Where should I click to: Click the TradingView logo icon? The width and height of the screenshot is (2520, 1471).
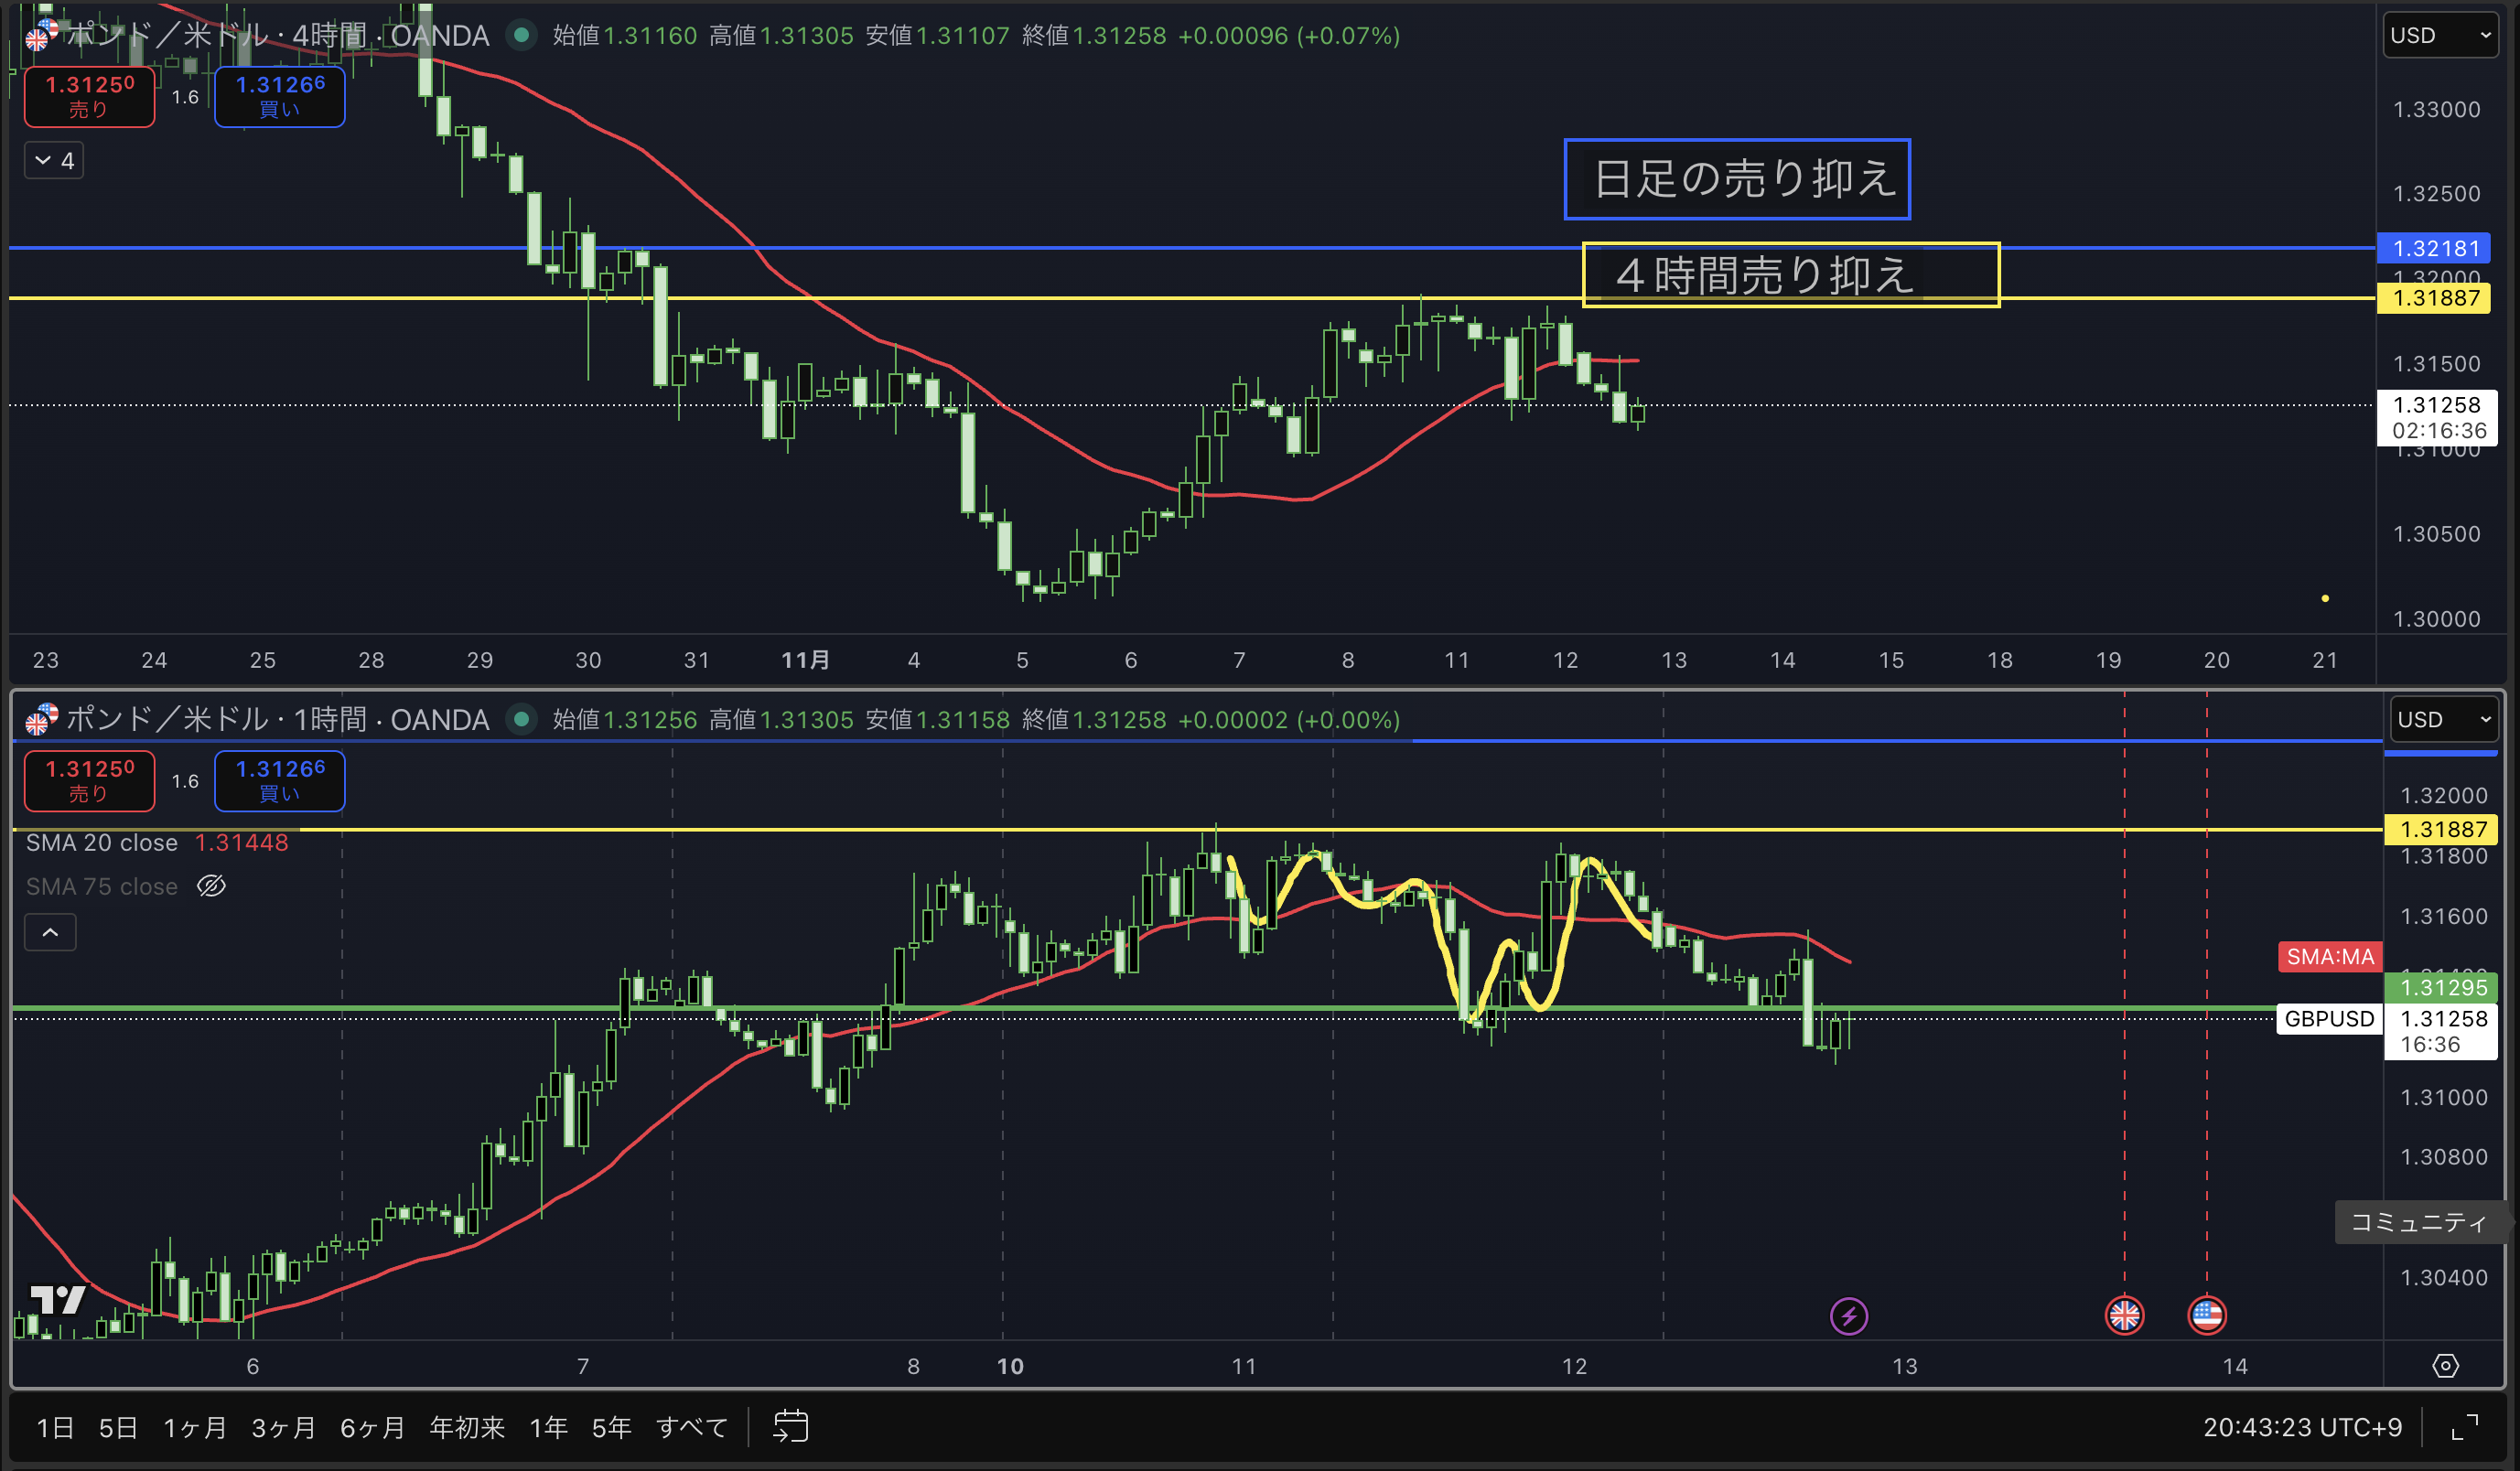[57, 1300]
